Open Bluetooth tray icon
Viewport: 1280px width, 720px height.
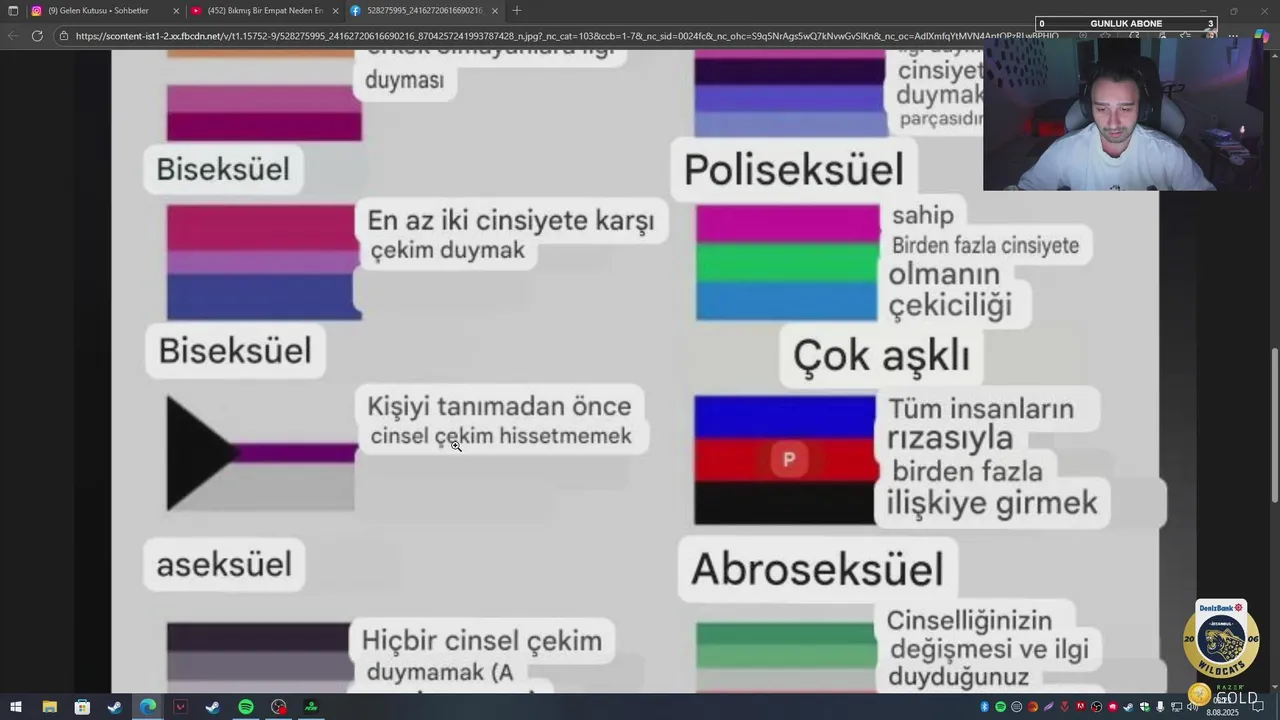click(x=984, y=707)
